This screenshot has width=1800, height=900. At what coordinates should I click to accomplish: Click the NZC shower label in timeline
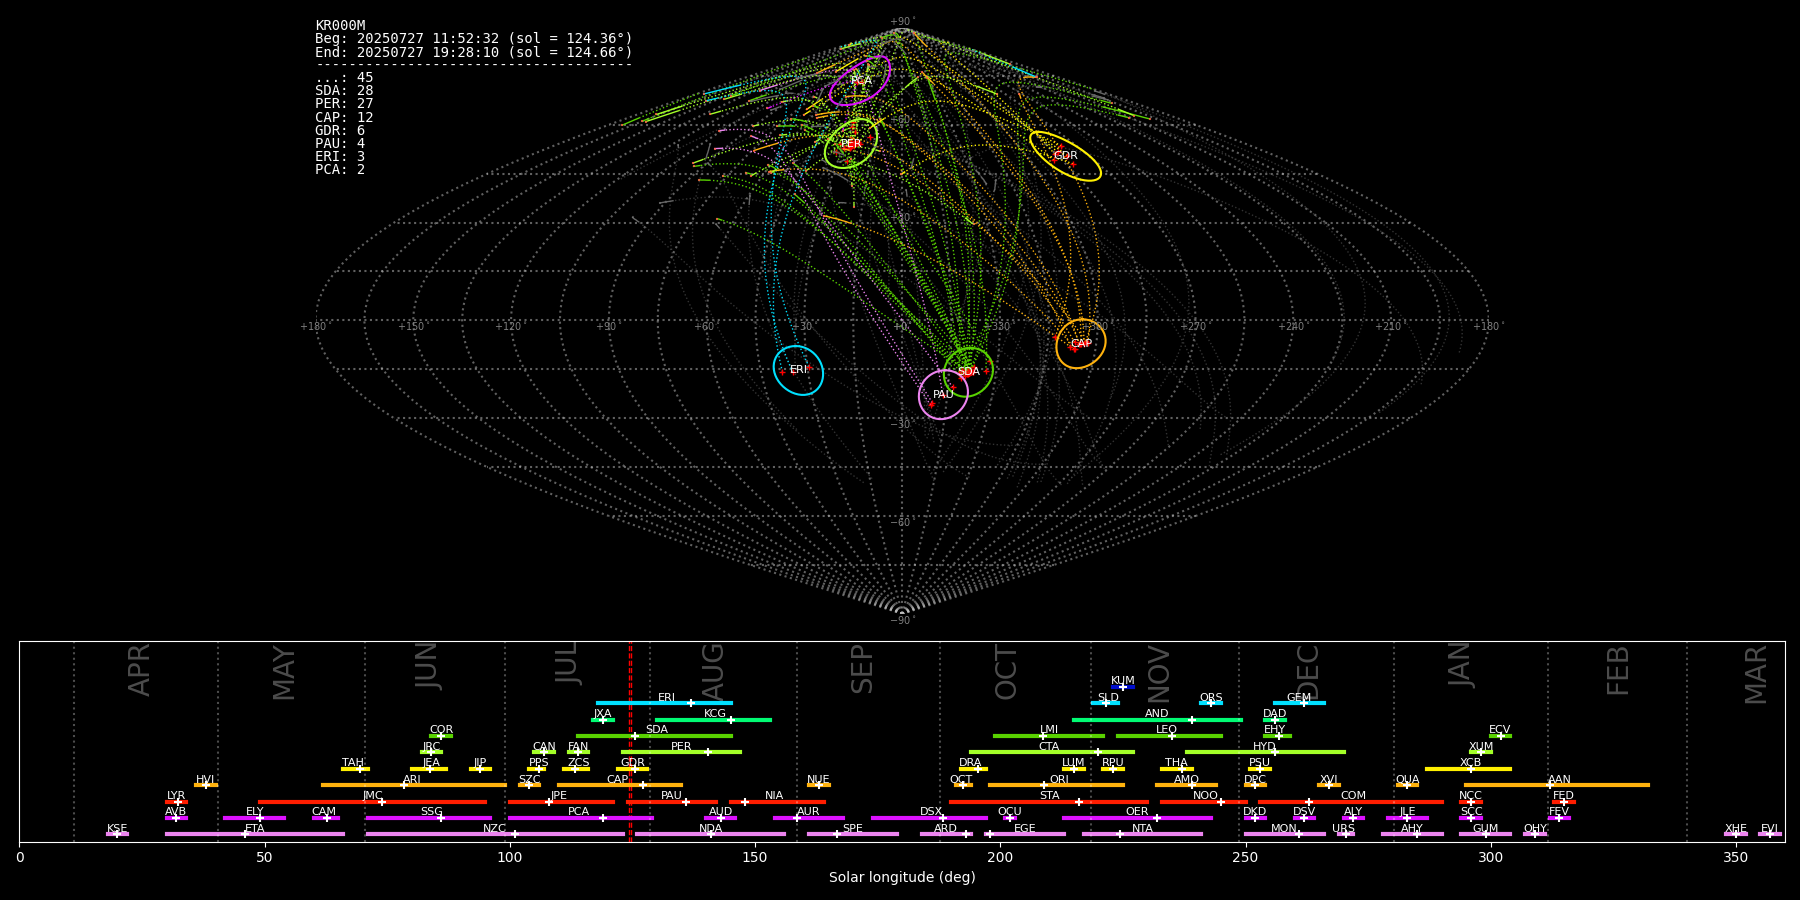click(495, 829)
